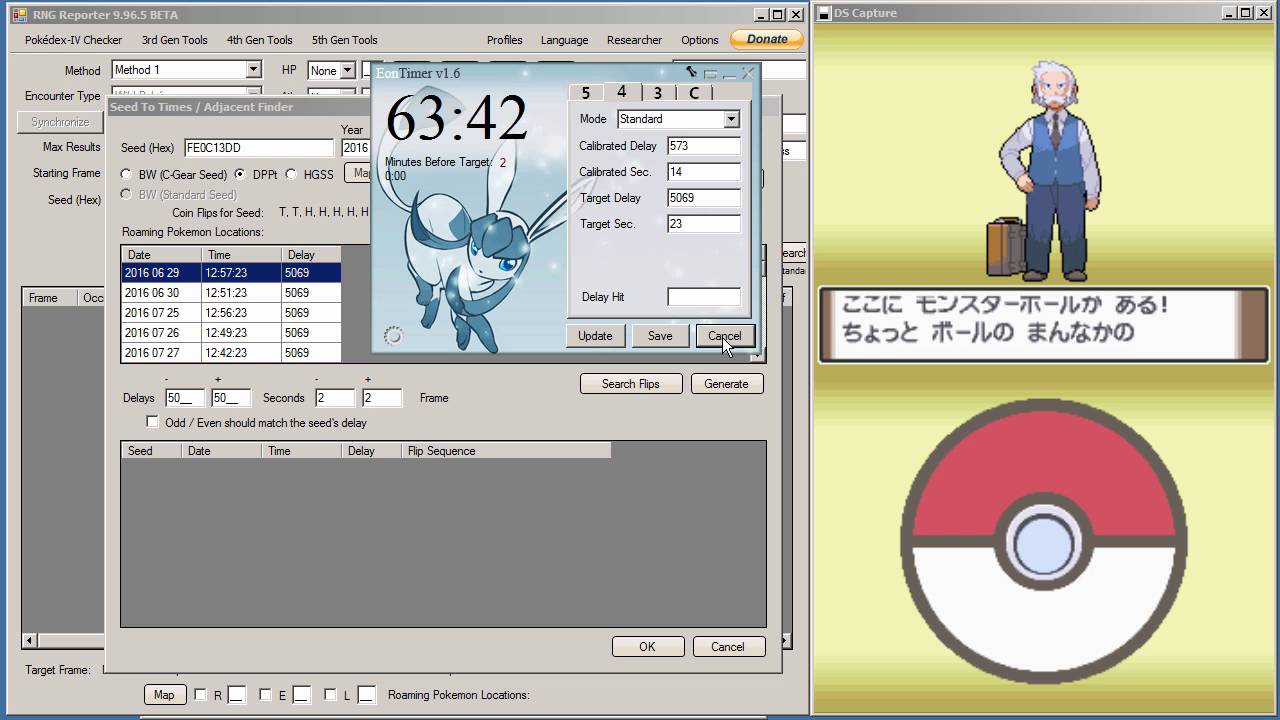The image size is (1280, 720).
Task: Check the E roamer checkbox
Action: click(265, 694)
